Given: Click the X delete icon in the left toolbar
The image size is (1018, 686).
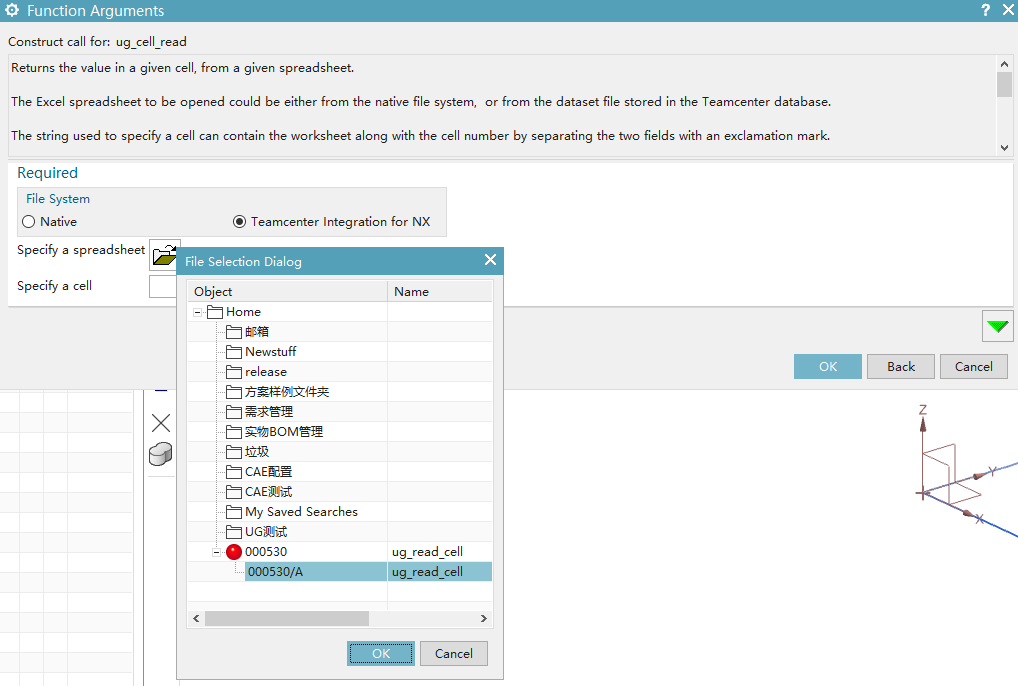Looking at the screenshot, I should point(160,423).
